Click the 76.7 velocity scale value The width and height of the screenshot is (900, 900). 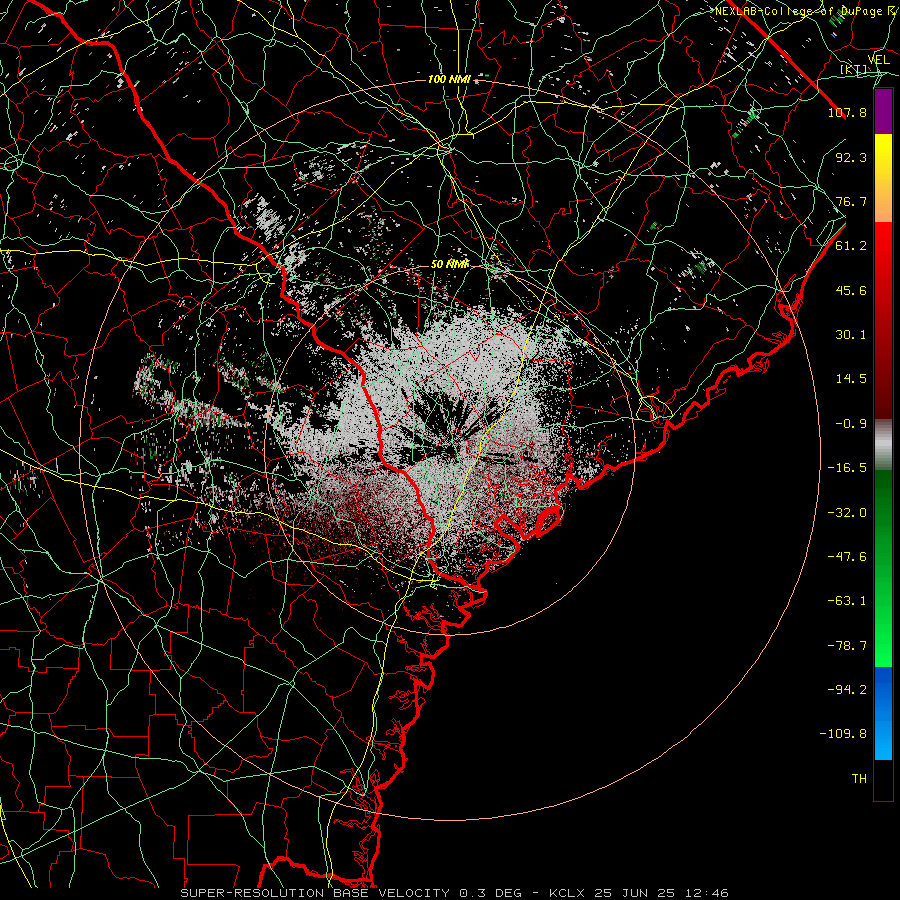(x=851, y=201)
